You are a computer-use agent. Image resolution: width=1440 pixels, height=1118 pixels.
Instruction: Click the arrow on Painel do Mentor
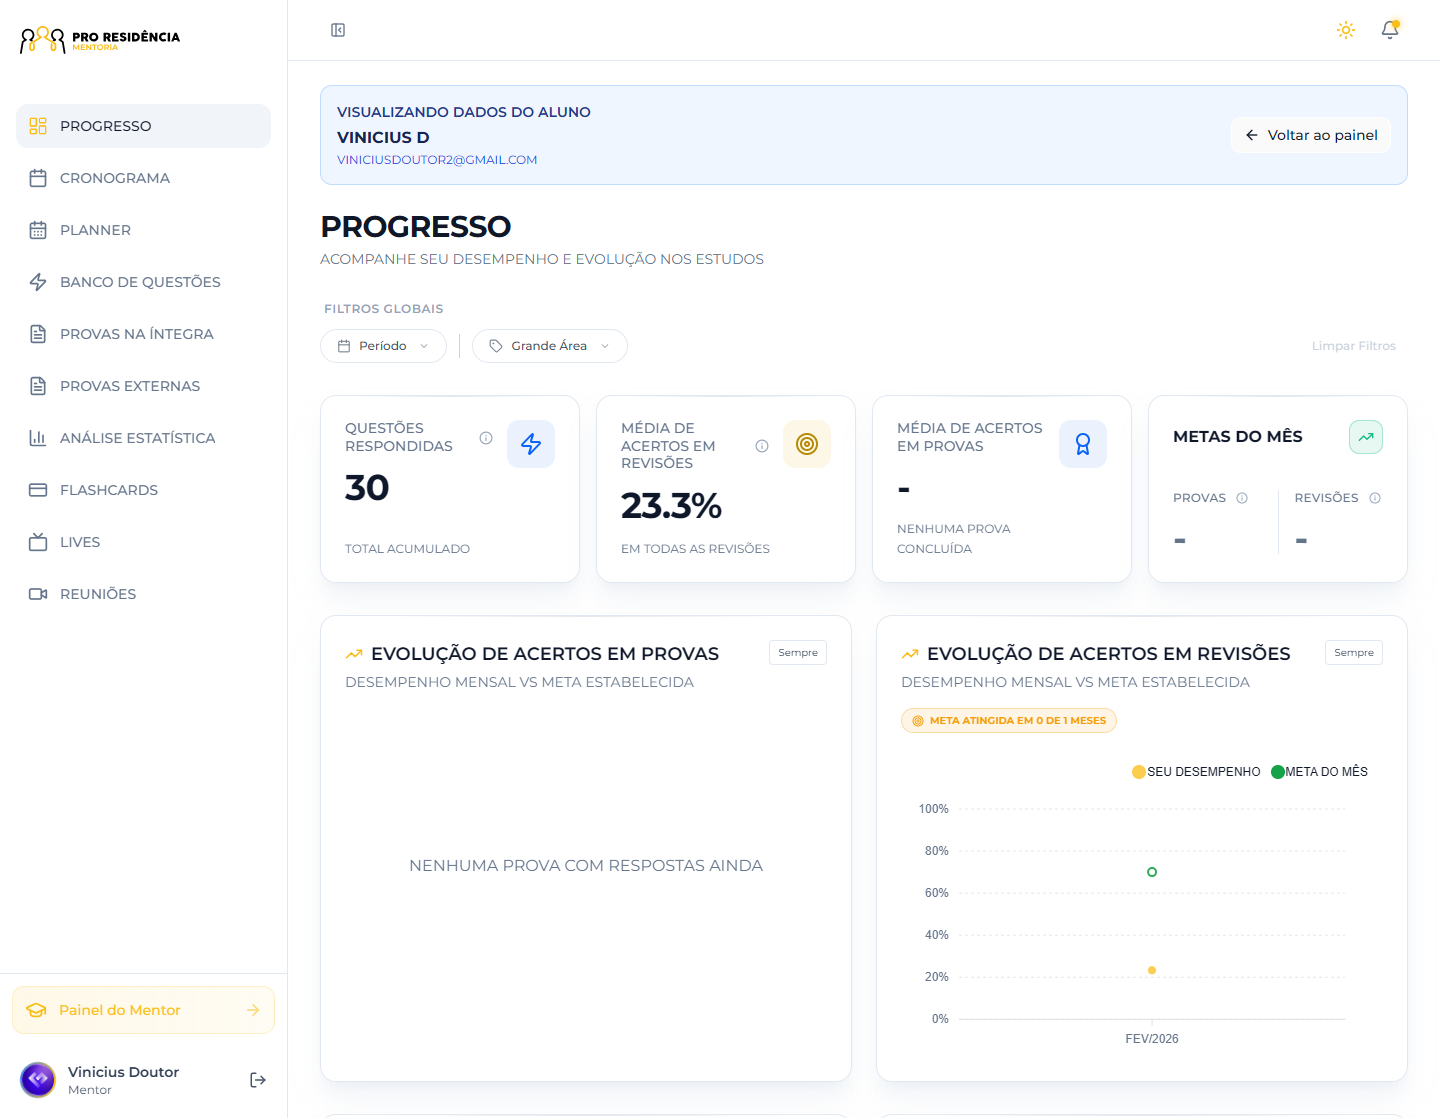tap(253, 1010)
